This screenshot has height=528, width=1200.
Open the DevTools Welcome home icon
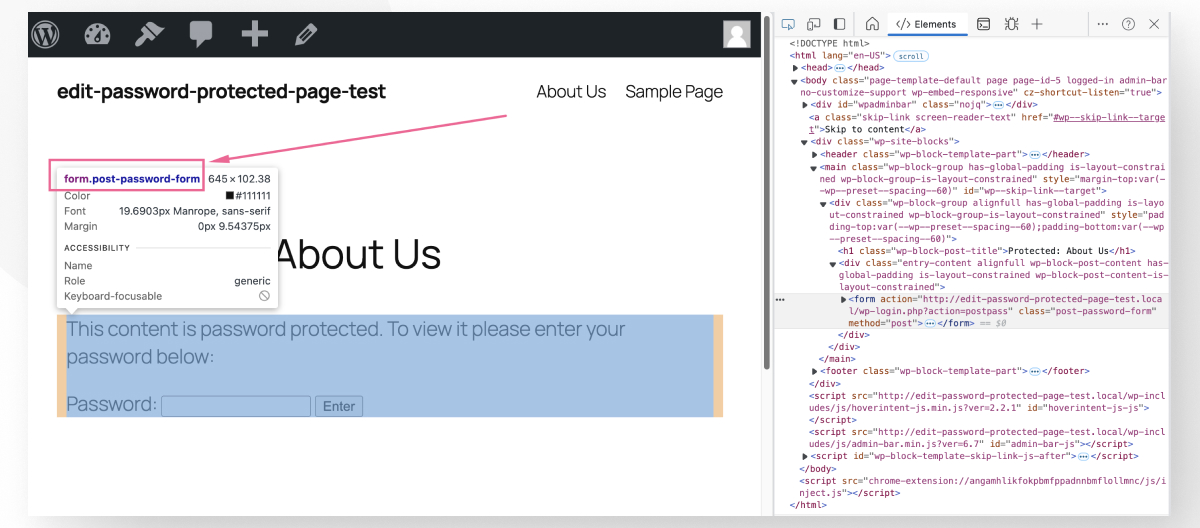872,24
